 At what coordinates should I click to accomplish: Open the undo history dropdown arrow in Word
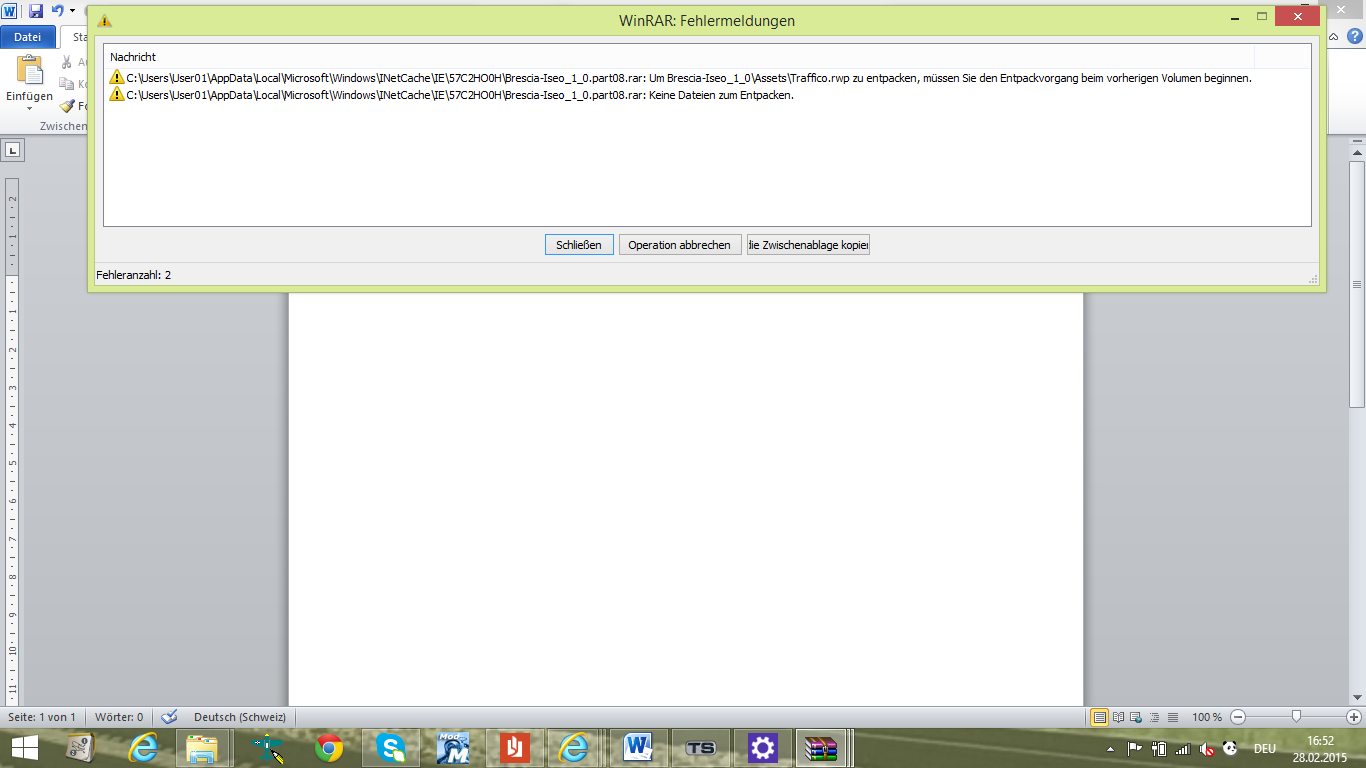(x=72, y=11)
